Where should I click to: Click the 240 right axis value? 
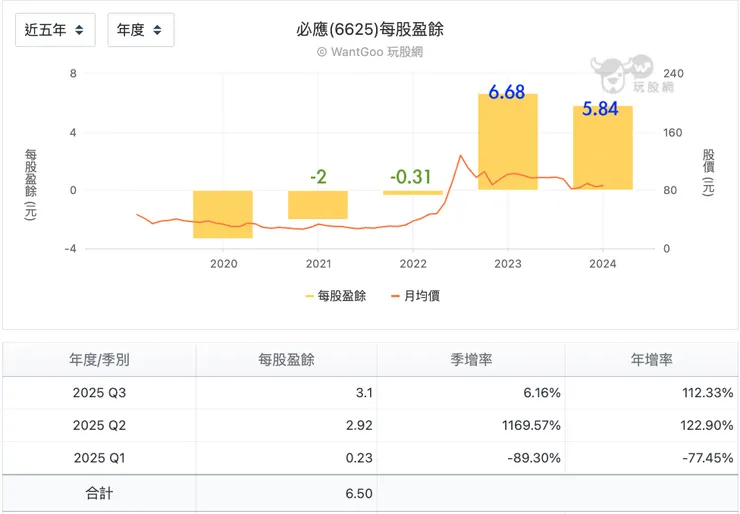[x=673, y=74]
